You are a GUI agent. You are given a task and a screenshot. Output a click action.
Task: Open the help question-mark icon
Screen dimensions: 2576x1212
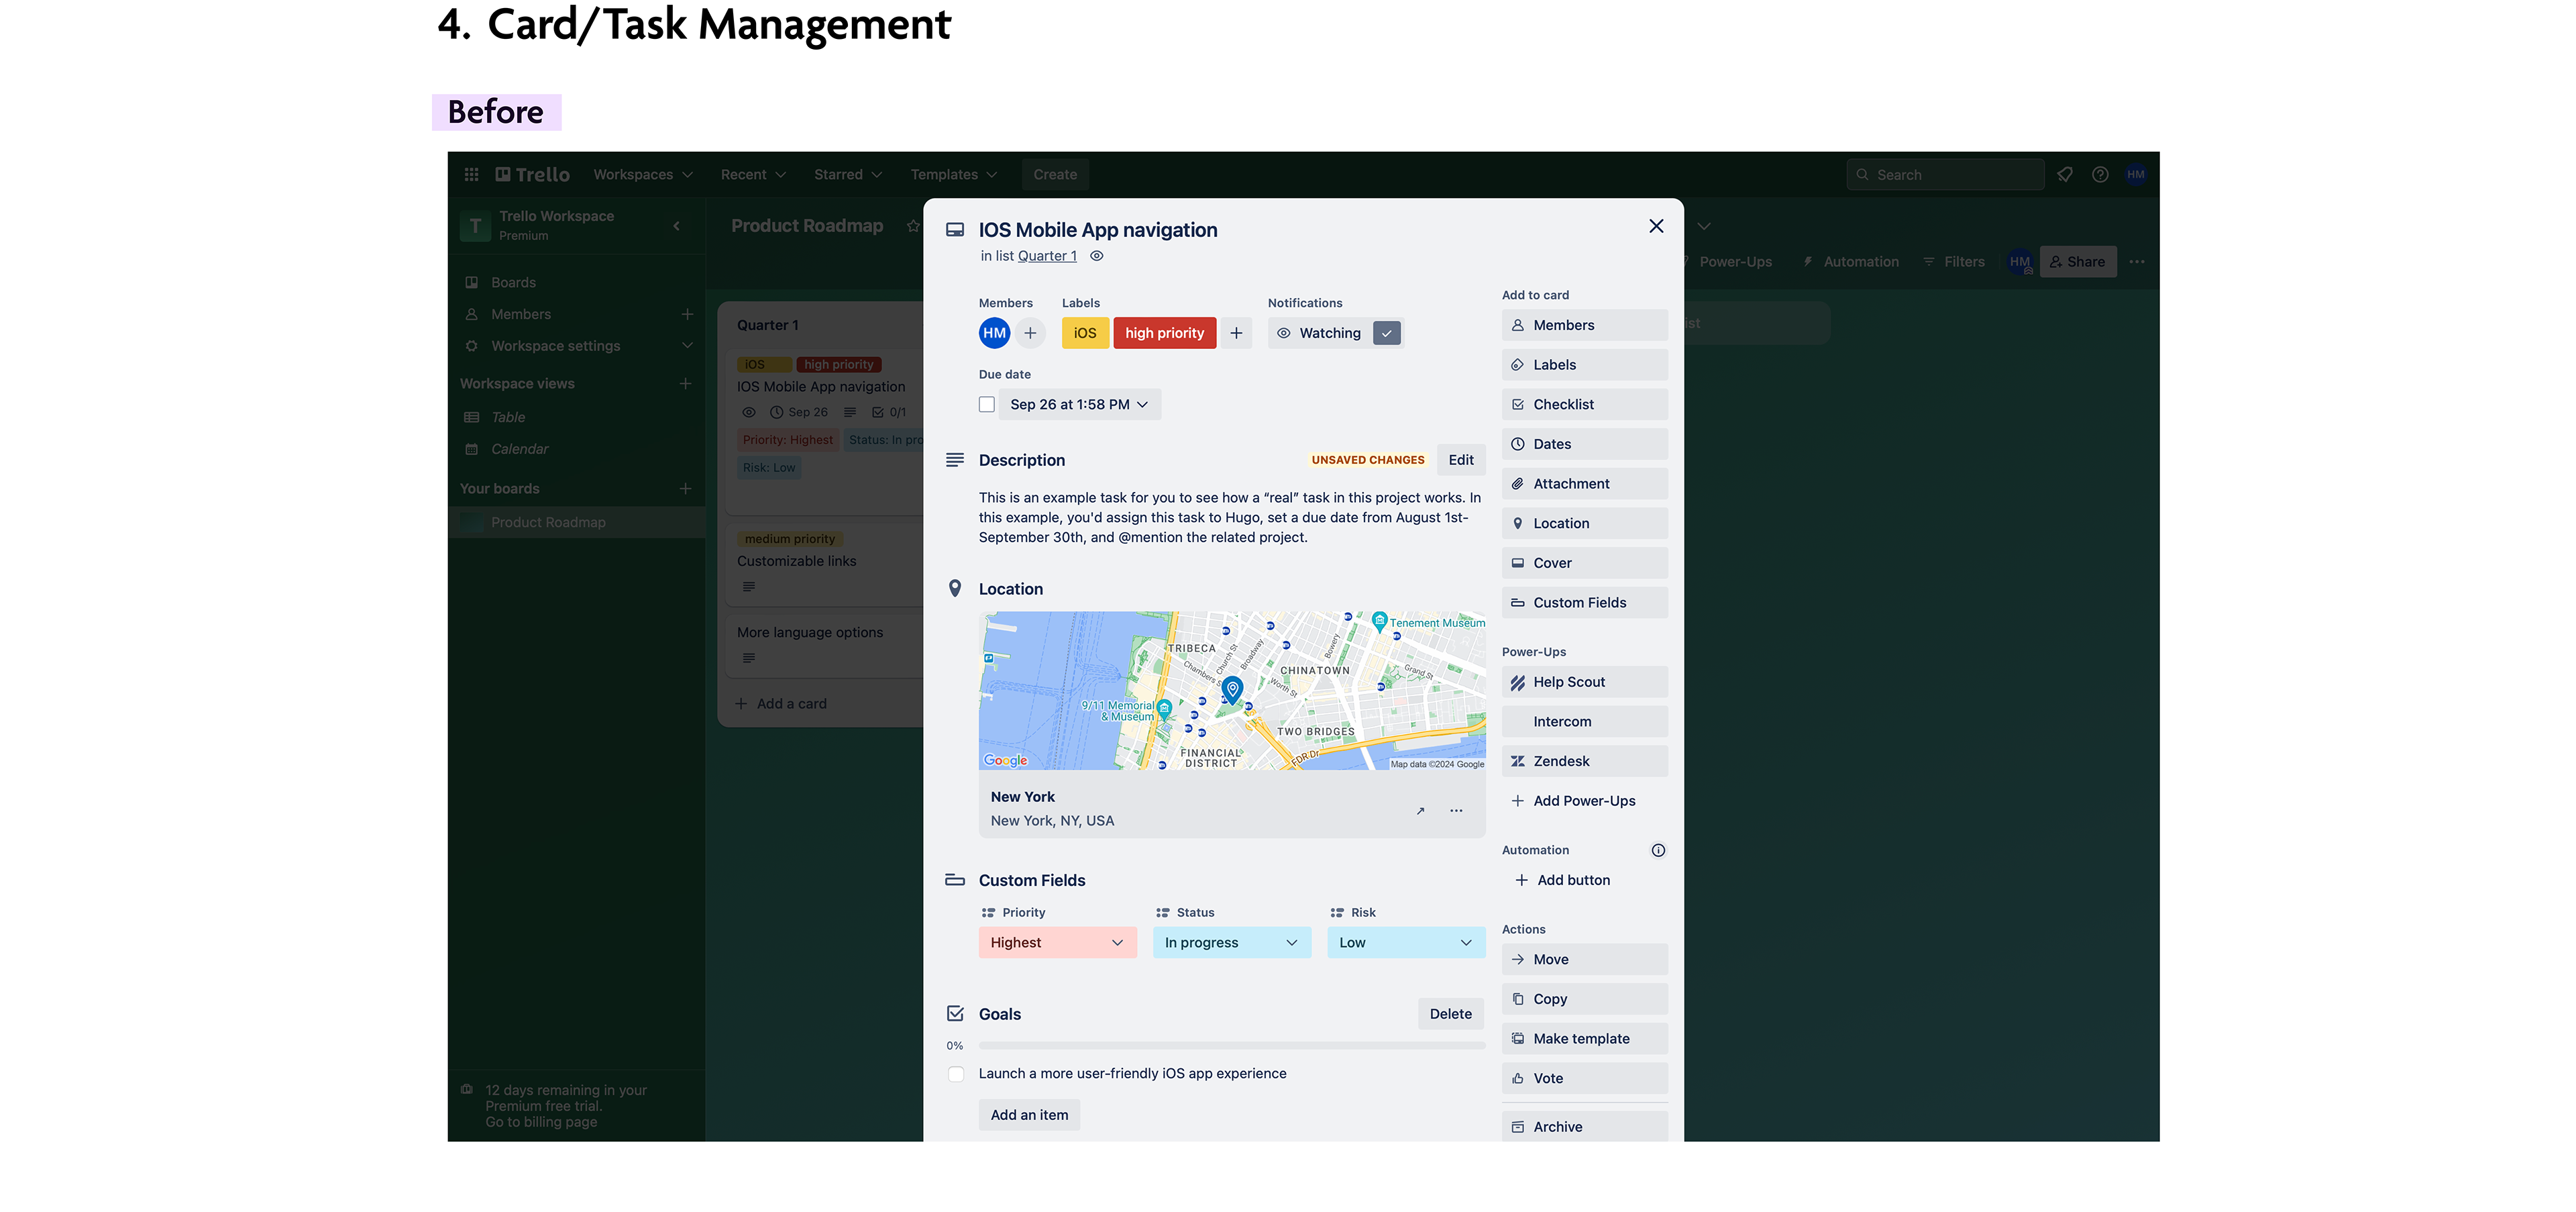point(2100,174)
